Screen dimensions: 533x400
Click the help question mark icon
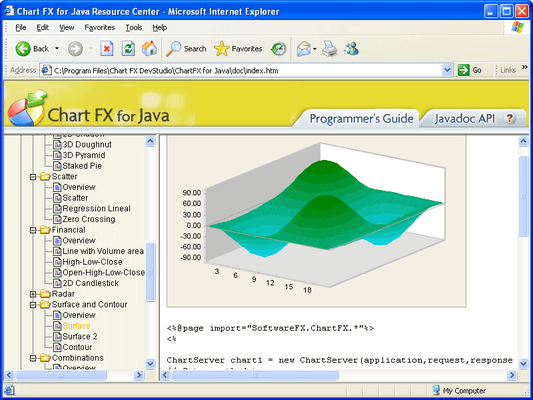click(510, 118)
